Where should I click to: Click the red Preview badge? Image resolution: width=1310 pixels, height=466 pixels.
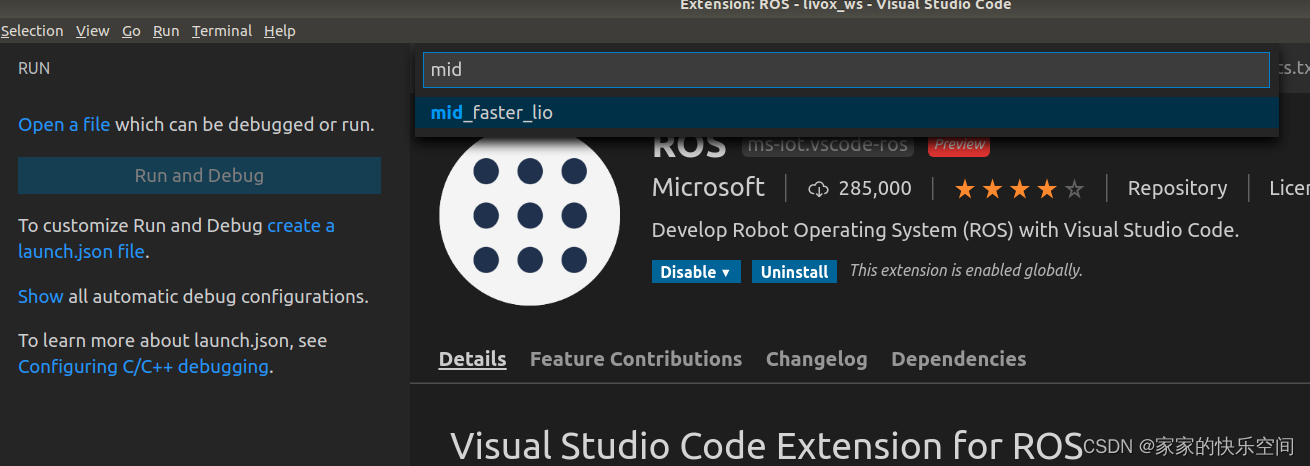[959, 144]
